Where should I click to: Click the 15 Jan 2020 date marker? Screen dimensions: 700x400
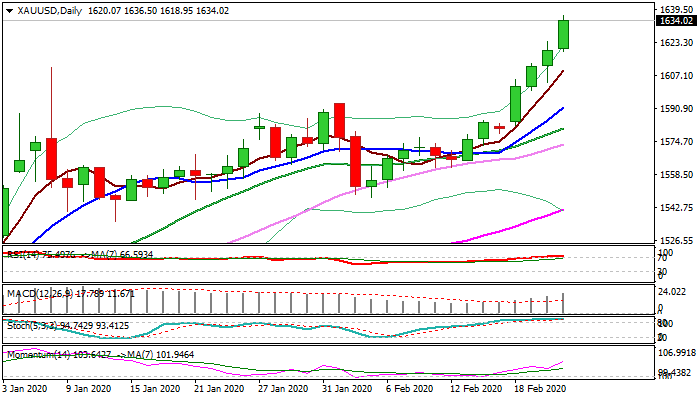click(154, 388)
